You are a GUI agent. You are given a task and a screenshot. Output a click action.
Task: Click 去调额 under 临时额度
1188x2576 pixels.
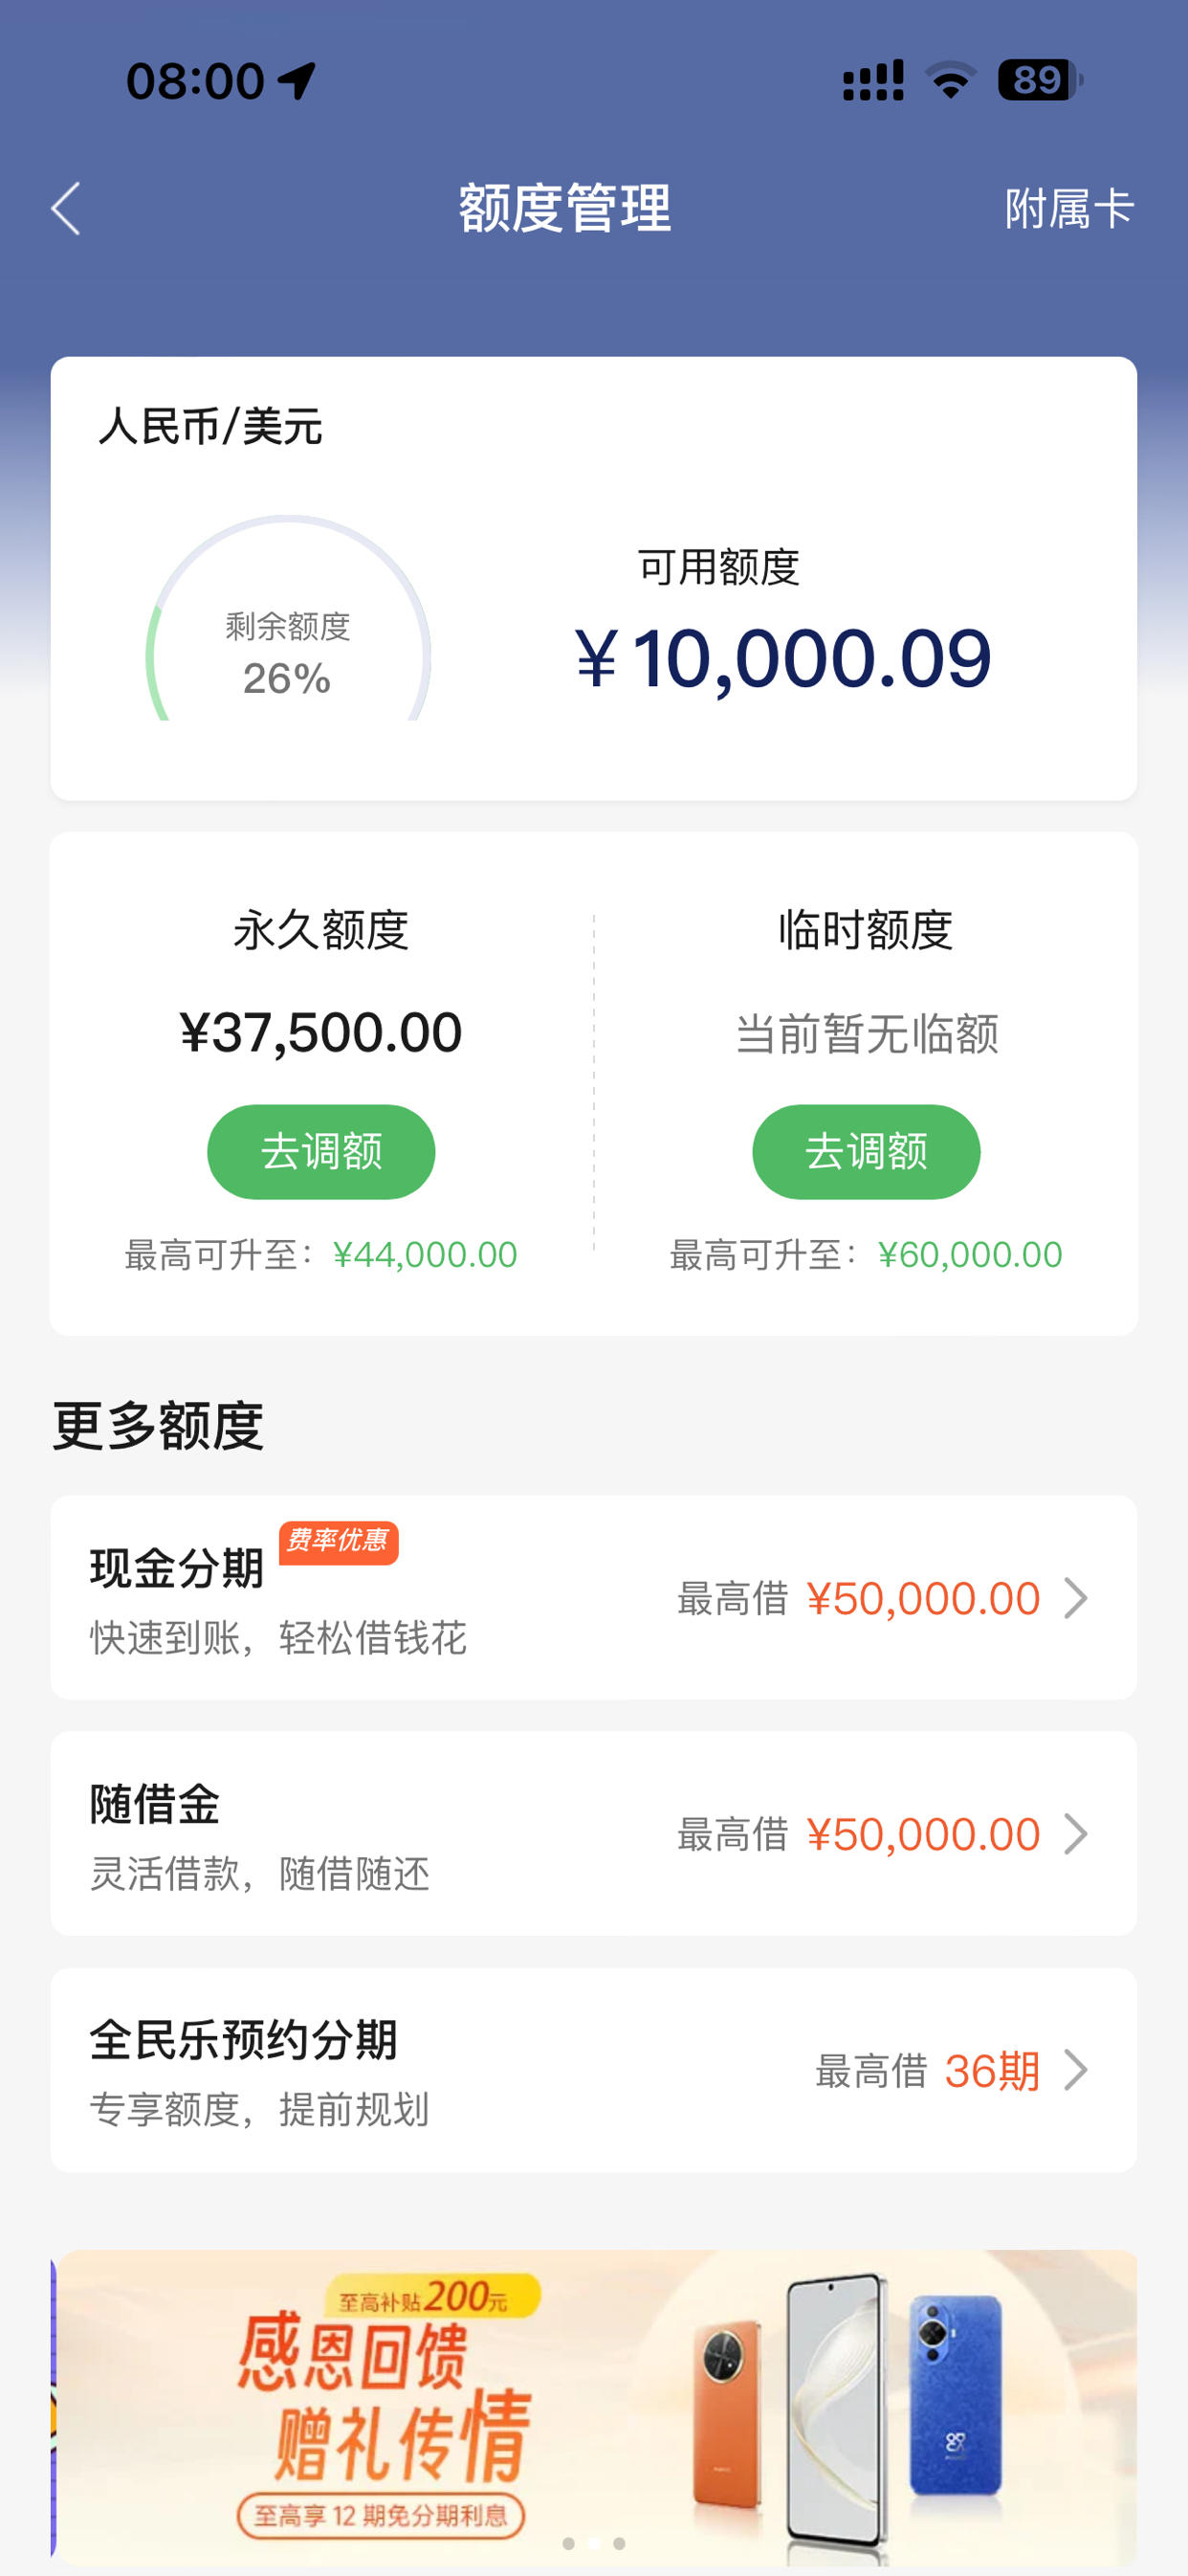[x=866, y=1151]
